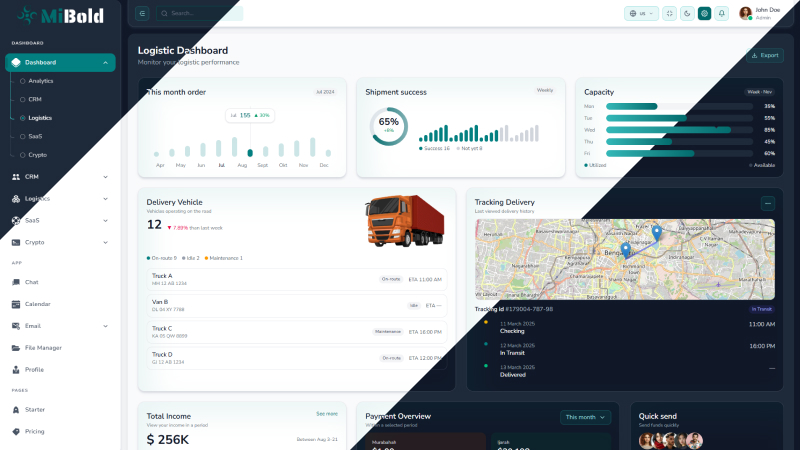Open the Week - Nov capacity selector
Image resolution: width=800 pixels, height=450 pixels.
[760, 92]
